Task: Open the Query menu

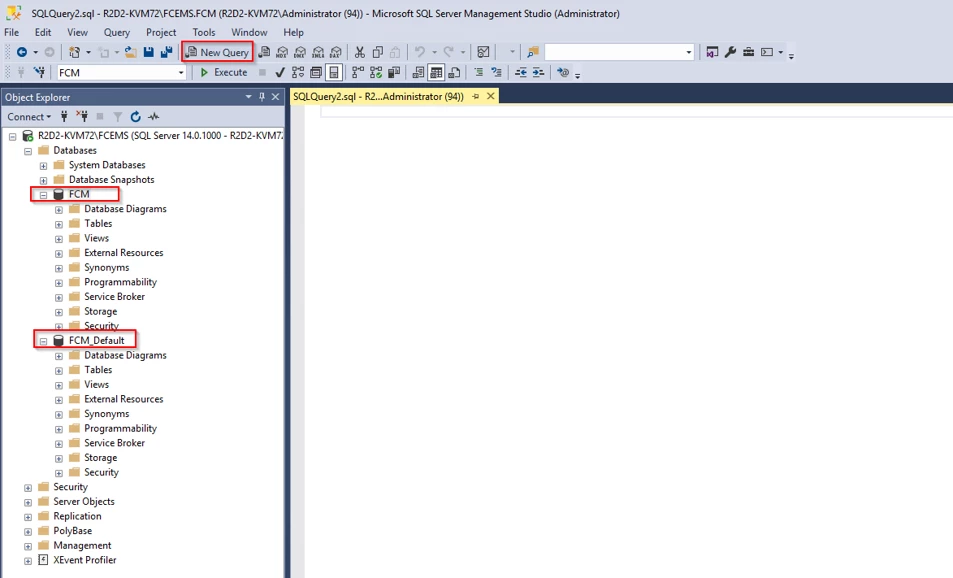Action: [117, 32]
